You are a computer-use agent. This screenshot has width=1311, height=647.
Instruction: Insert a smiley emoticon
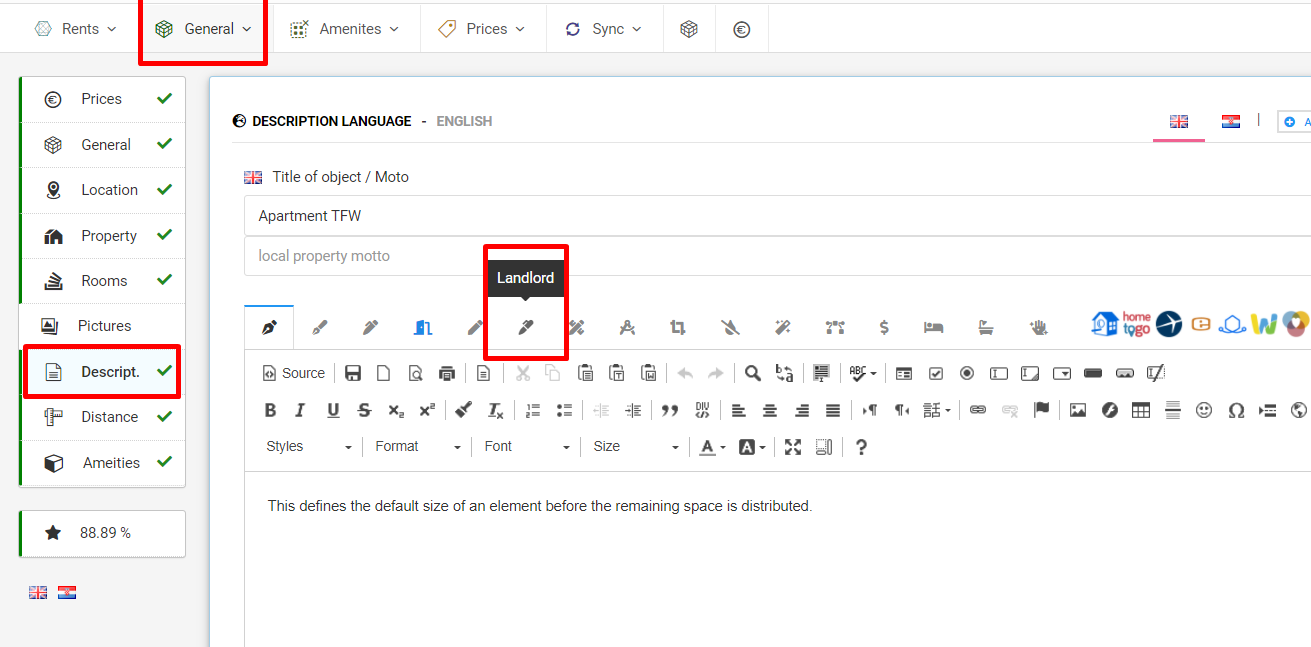(1204, 410)
